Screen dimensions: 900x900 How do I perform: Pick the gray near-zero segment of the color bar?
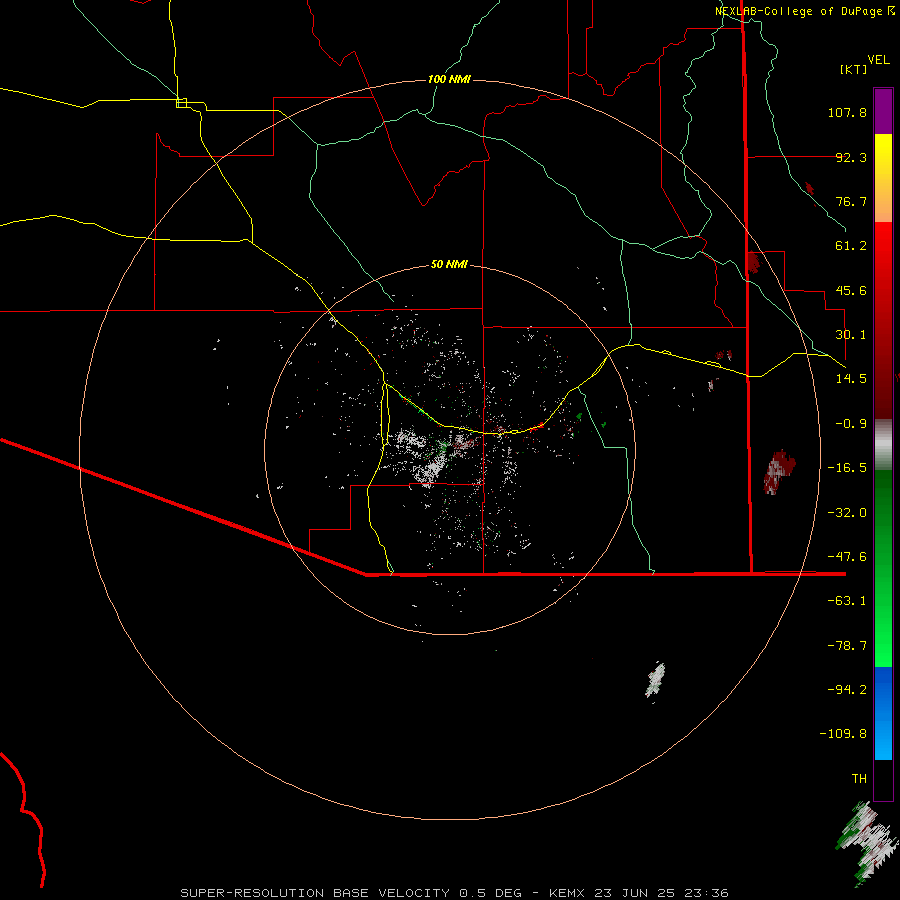pyautogui.click(x=883, y=445)
